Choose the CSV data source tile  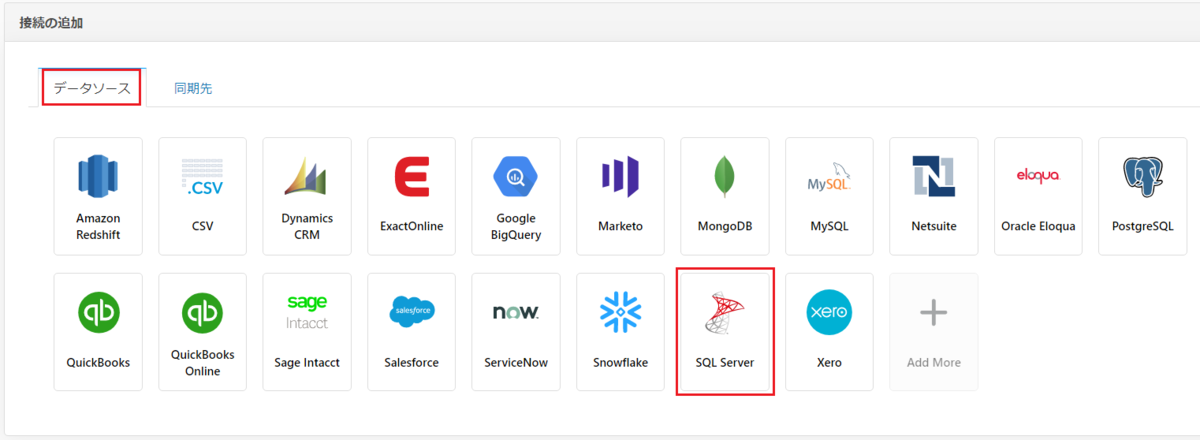coord(202,196)
